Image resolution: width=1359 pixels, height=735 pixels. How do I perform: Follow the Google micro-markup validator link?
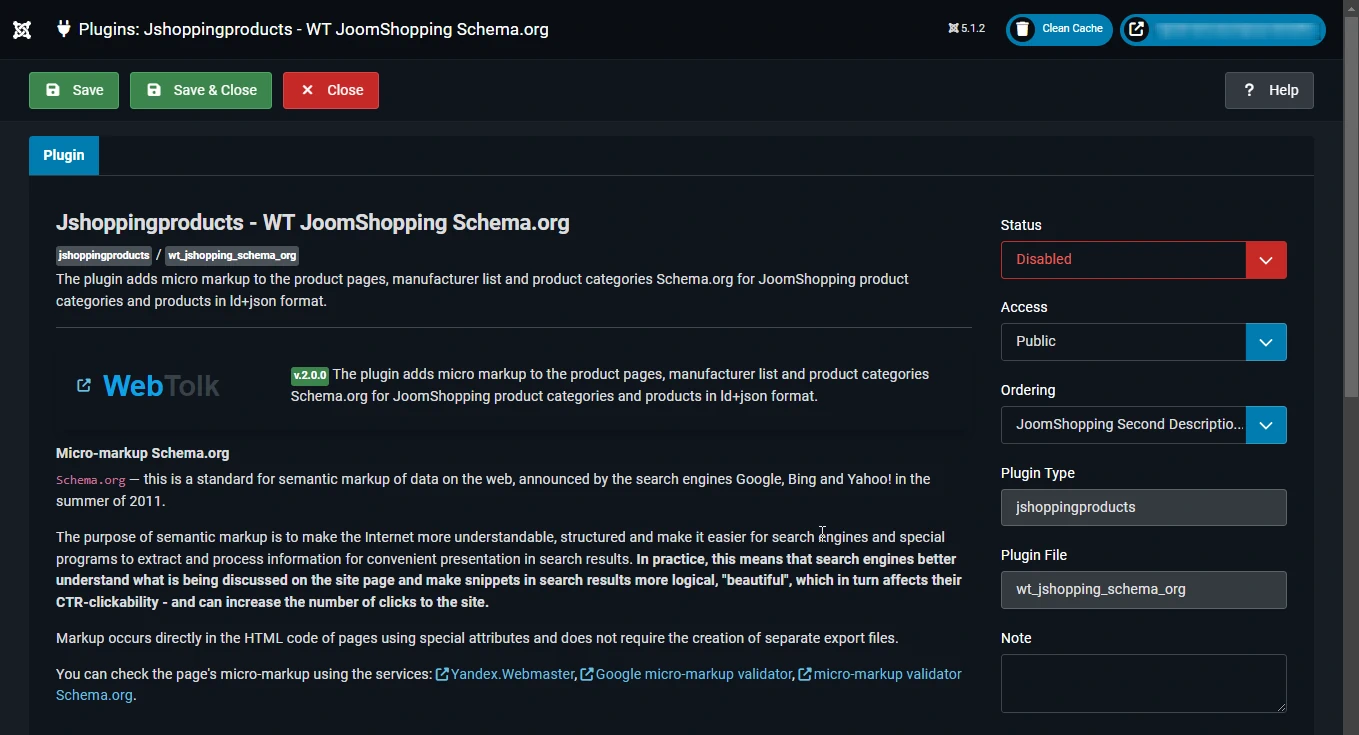click(693, 674)
